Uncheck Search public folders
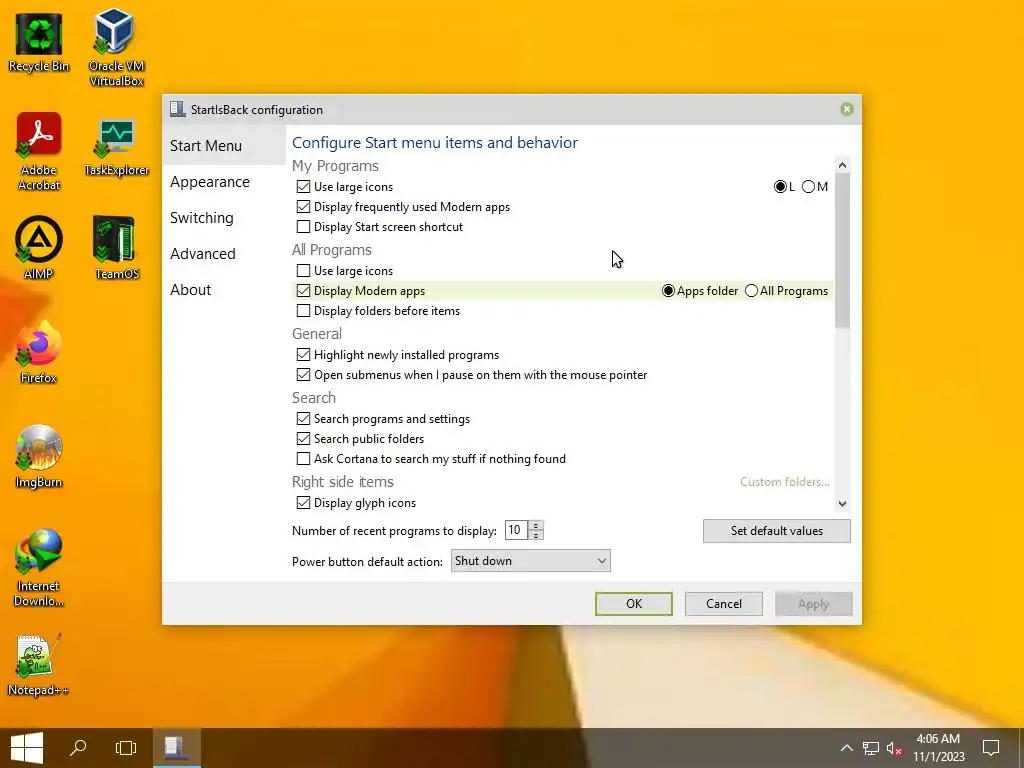The width and height of the screenshot is (1024, 768). point(303,439)
